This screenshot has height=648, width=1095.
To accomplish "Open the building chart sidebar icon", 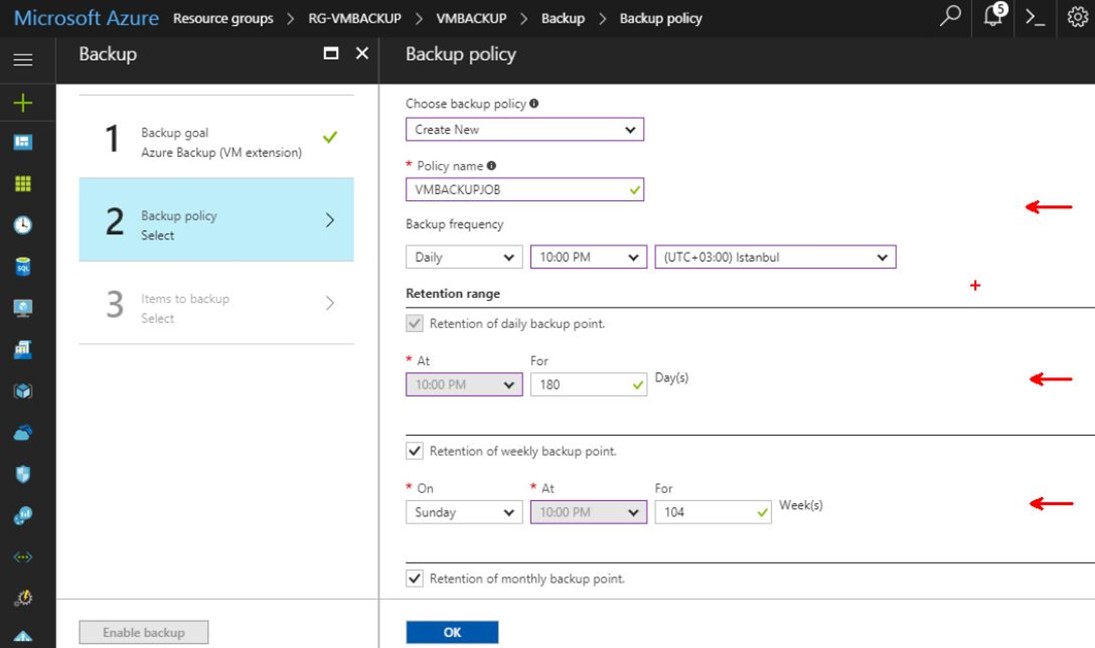I will [23, 349].
